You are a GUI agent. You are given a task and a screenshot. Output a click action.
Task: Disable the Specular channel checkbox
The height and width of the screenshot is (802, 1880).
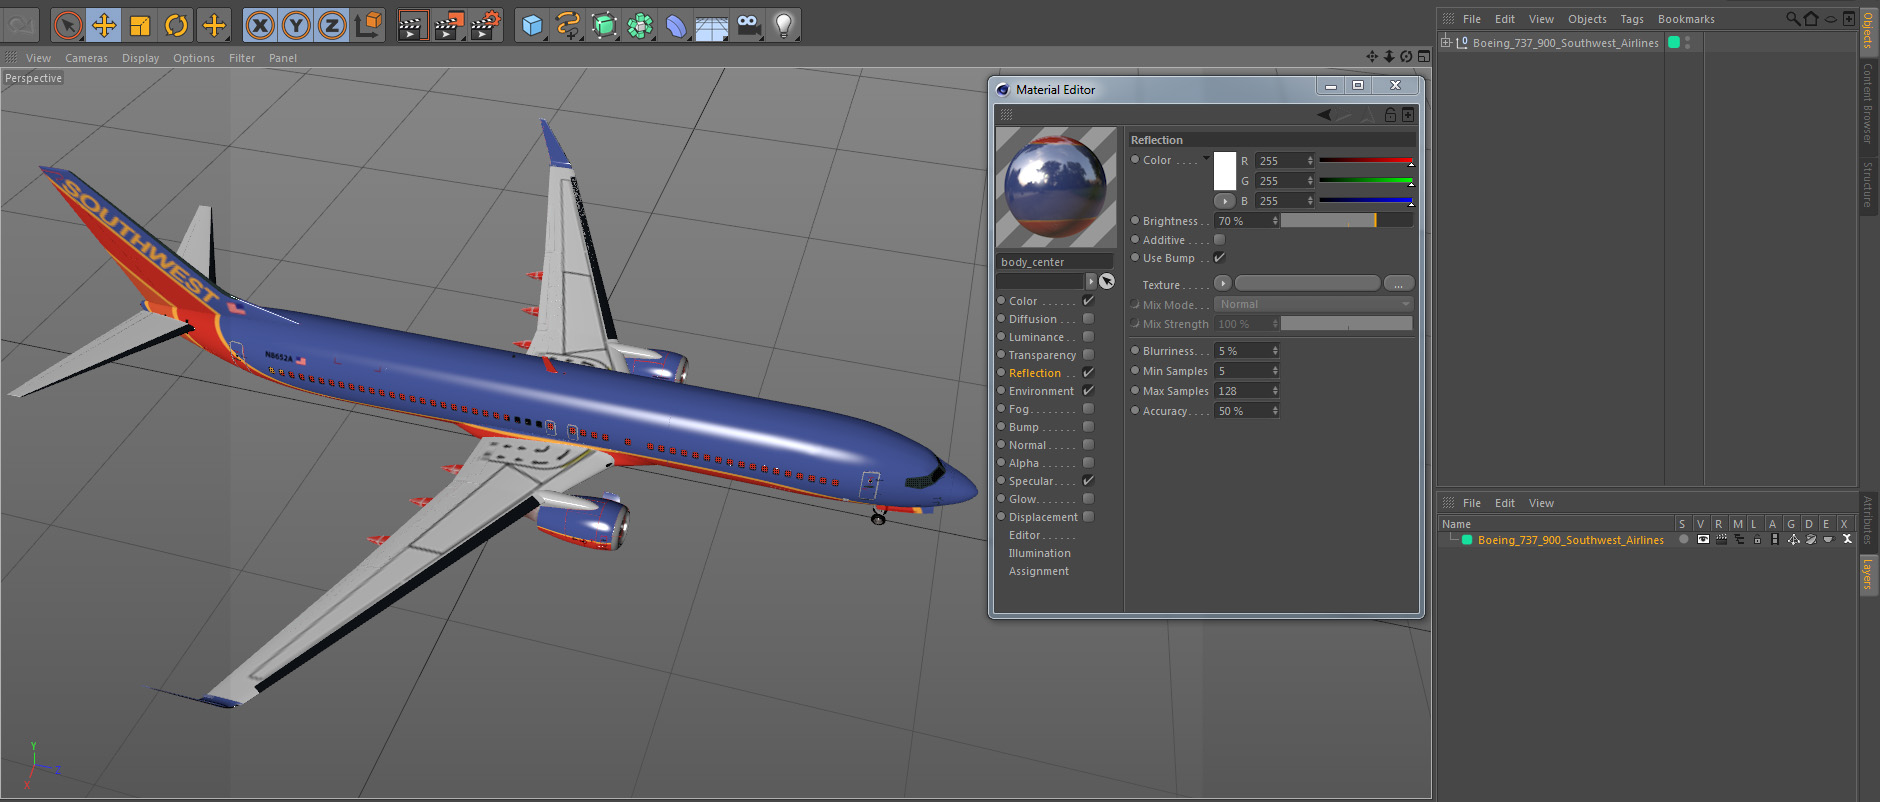tap(1088, 481)
